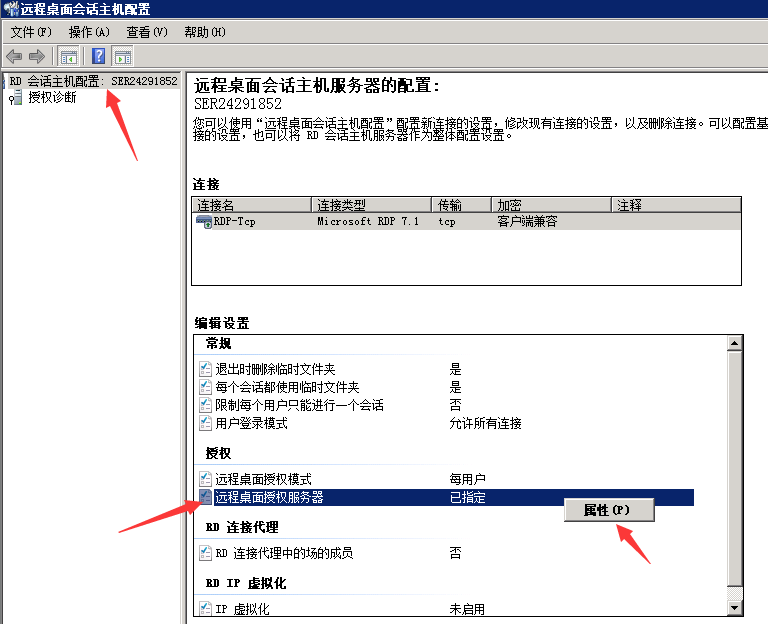Click the 授权诊断 tree node icon
Image resolution: width=768 pixels, height=624 pixels.
click(x=15, y=97)
